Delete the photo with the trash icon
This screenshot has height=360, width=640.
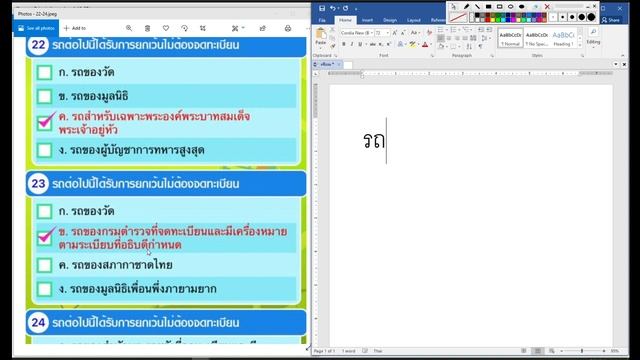[x=147, y=28]
